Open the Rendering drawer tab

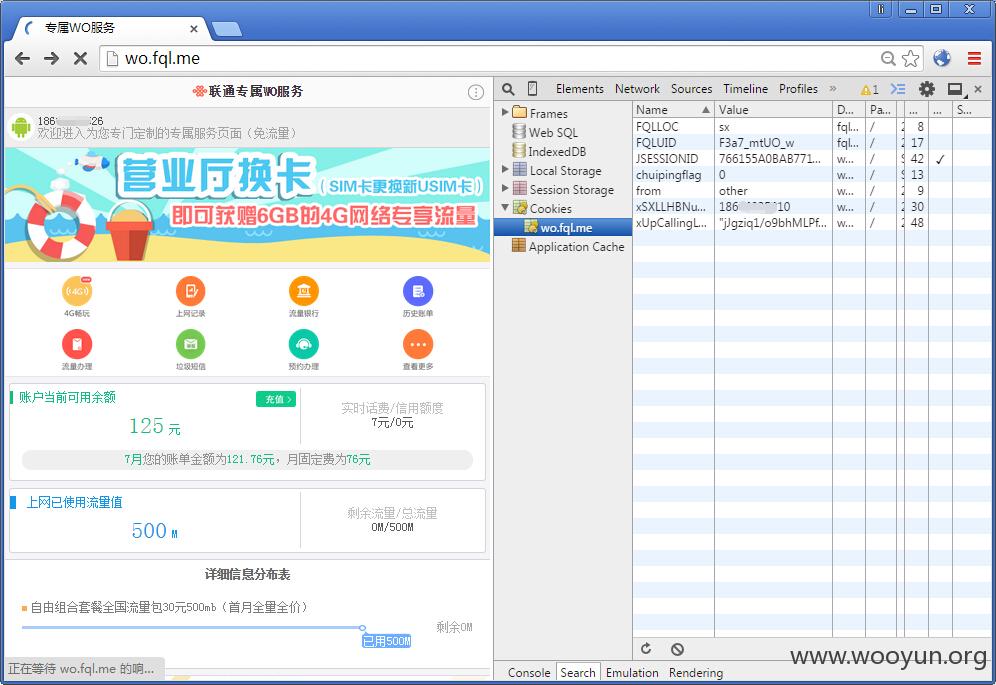[x=696, y=672]
